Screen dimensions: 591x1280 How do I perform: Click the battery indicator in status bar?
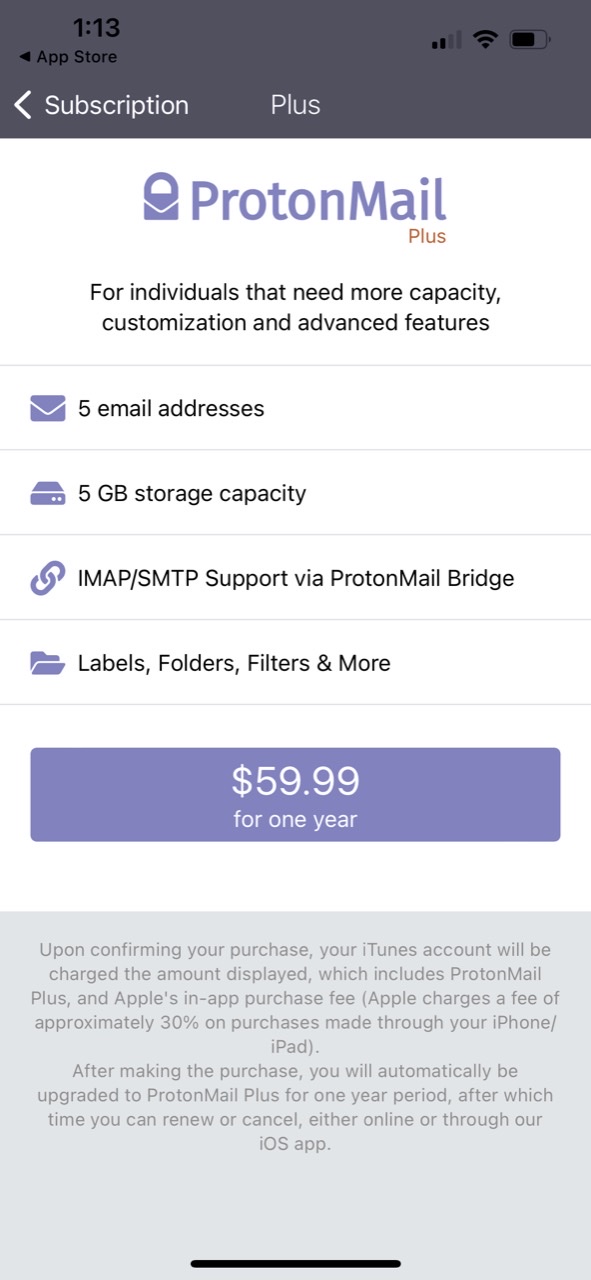pyautogui.click(x=527, y=40)
